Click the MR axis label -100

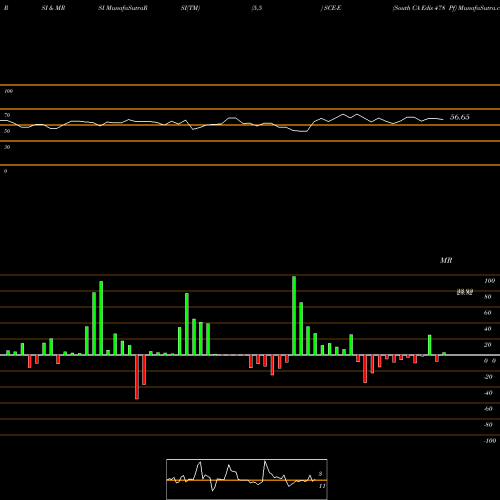(x=490, y=441)
